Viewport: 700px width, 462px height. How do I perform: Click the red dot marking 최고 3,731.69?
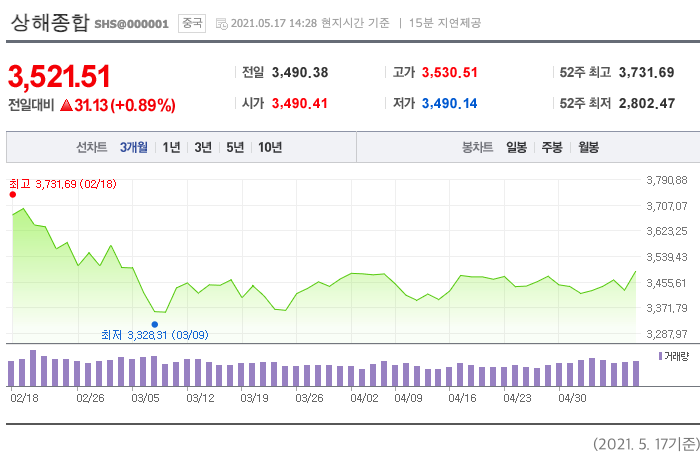(x=13, y=195)
